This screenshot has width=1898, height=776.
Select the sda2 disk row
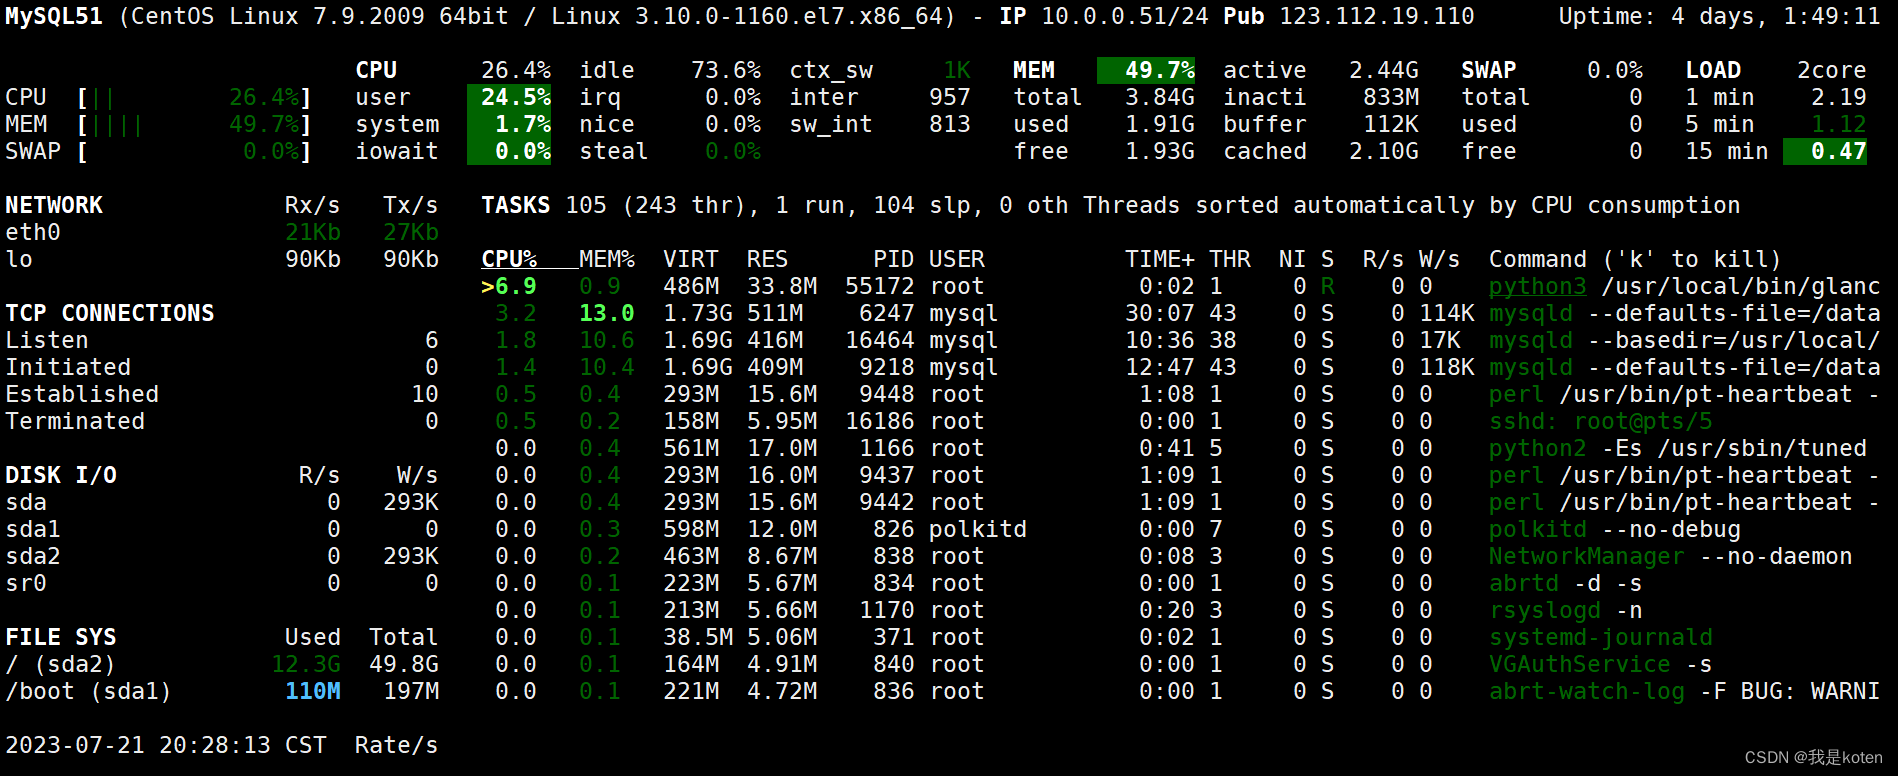click(x=222, y=556)
